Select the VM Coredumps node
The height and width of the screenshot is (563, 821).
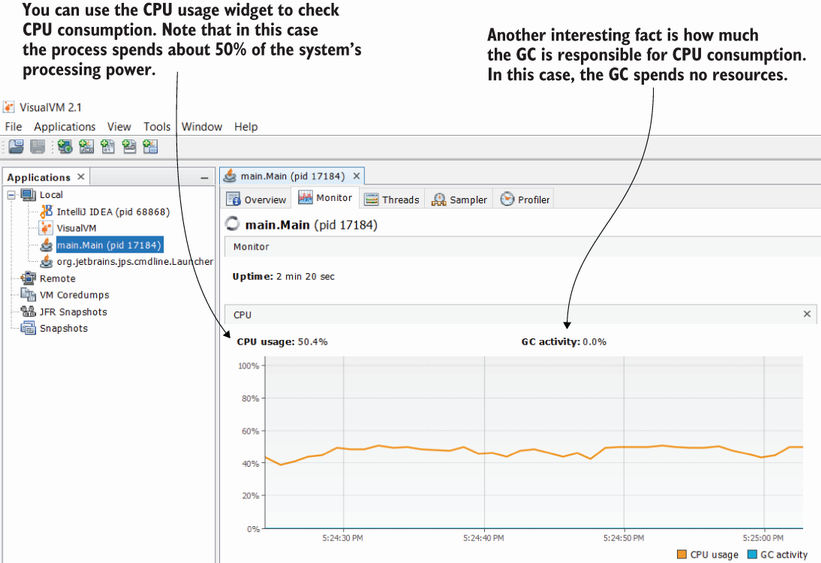pyautogui.click(x=74, y=295)
